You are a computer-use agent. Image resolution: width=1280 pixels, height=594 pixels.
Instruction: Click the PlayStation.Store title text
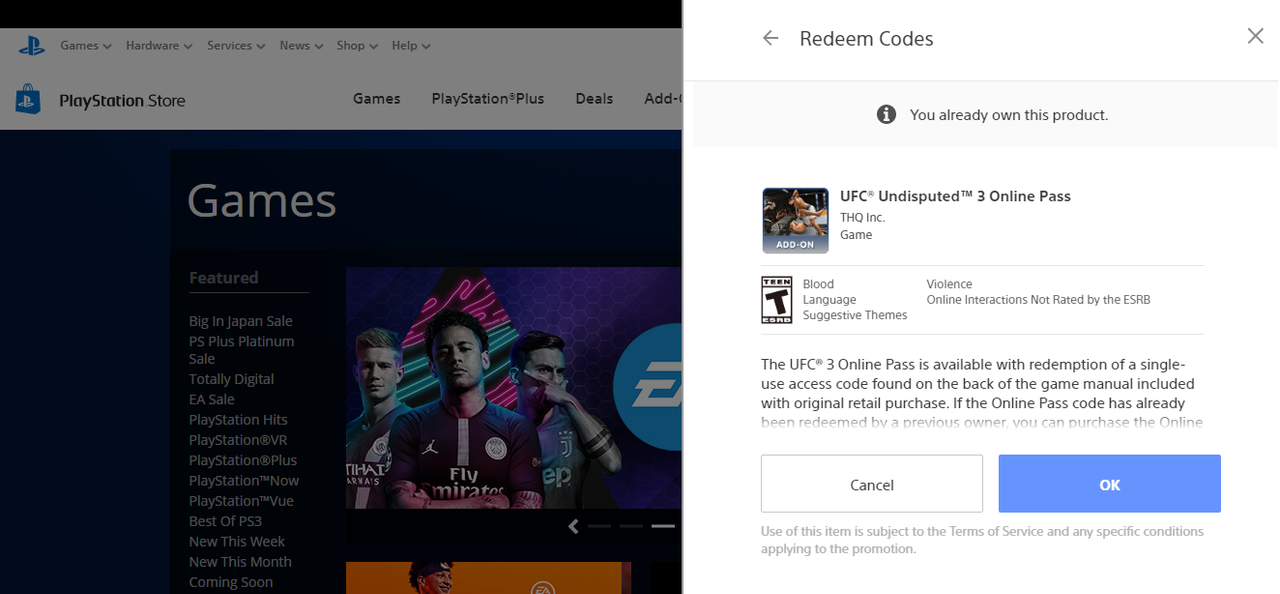[122, 100]
